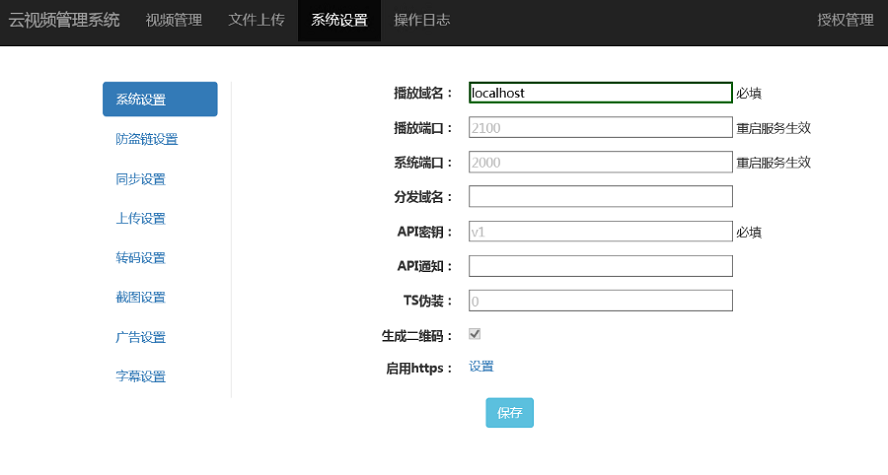888x475 pixels.
Task: Open the 操作日志 tab
Action: point(421,20)
